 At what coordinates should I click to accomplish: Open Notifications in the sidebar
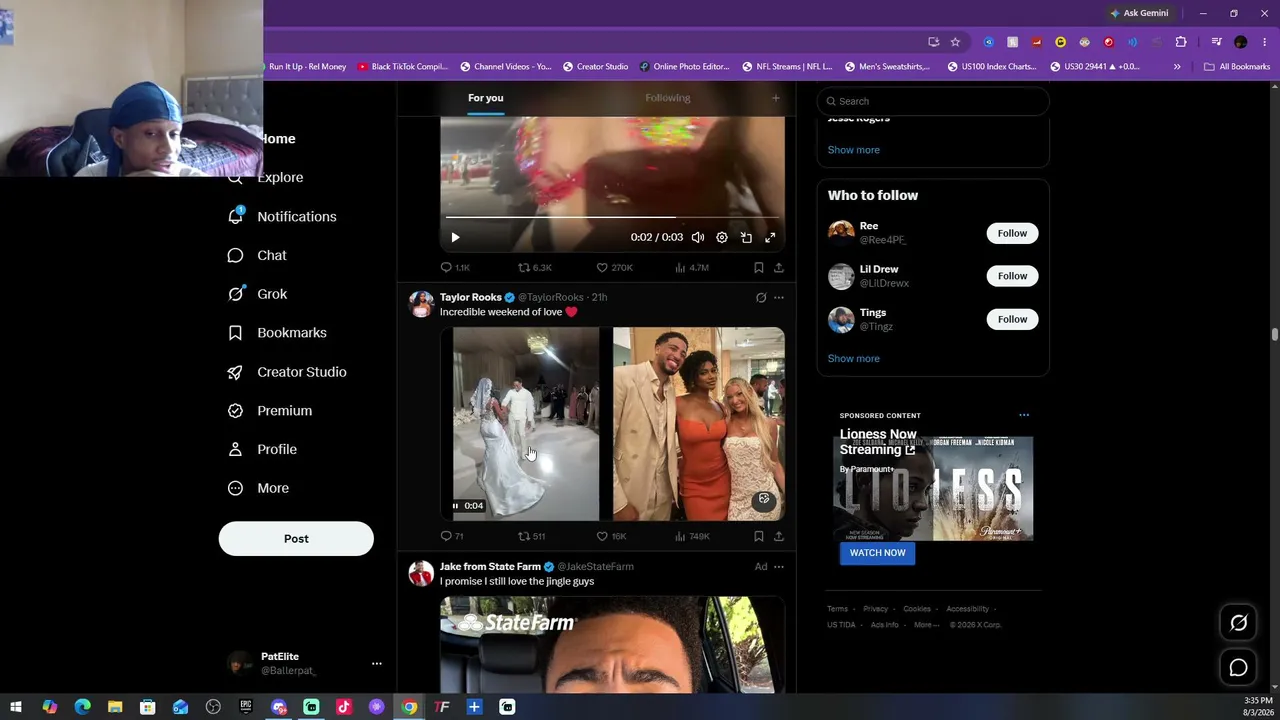(x=283, y=216)
